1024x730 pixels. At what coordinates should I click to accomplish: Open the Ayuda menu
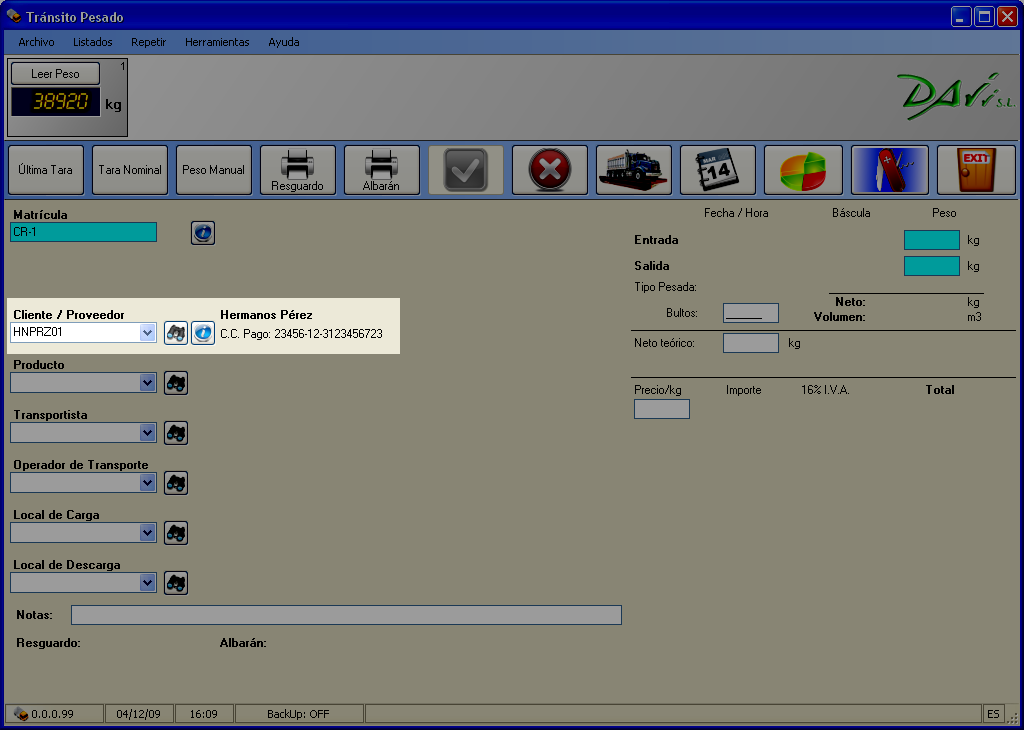coord(284,42)
